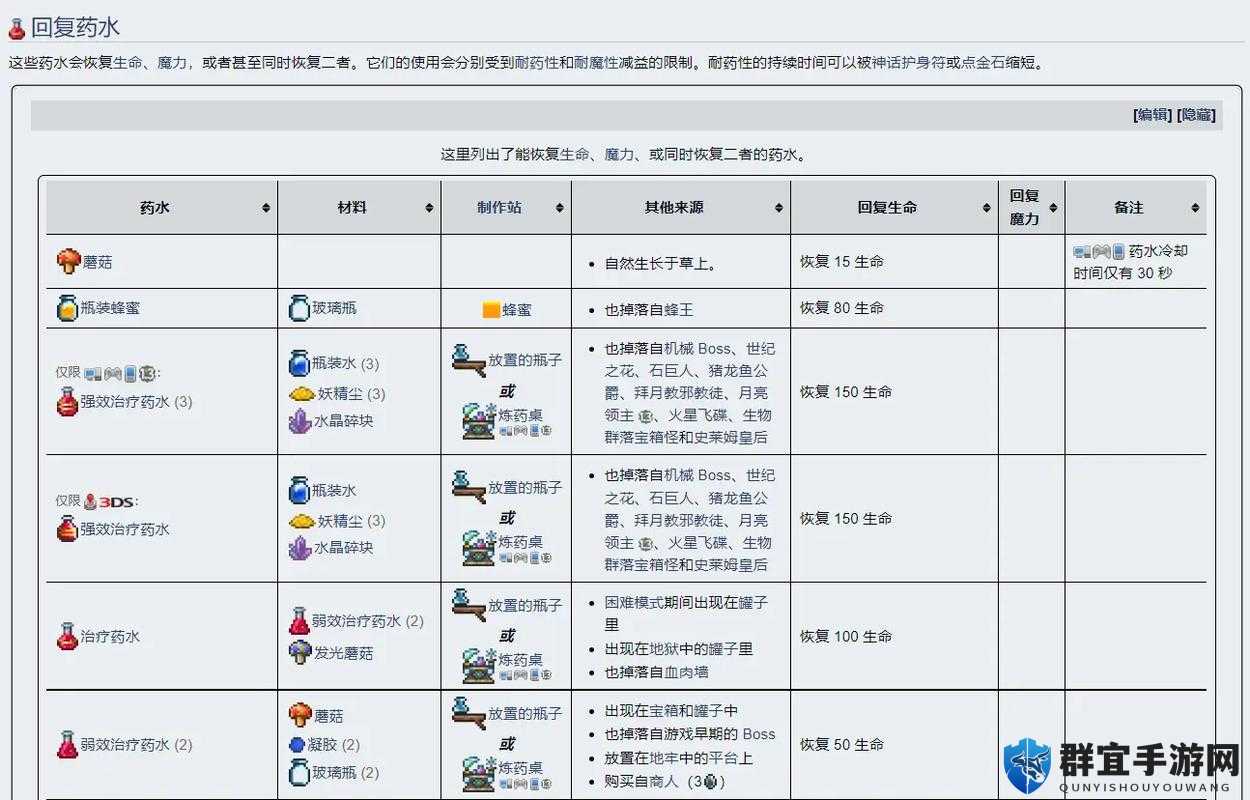Sort table by 其他来源 column
This screenshot has width=1250, height=800.
click(779, 208)
